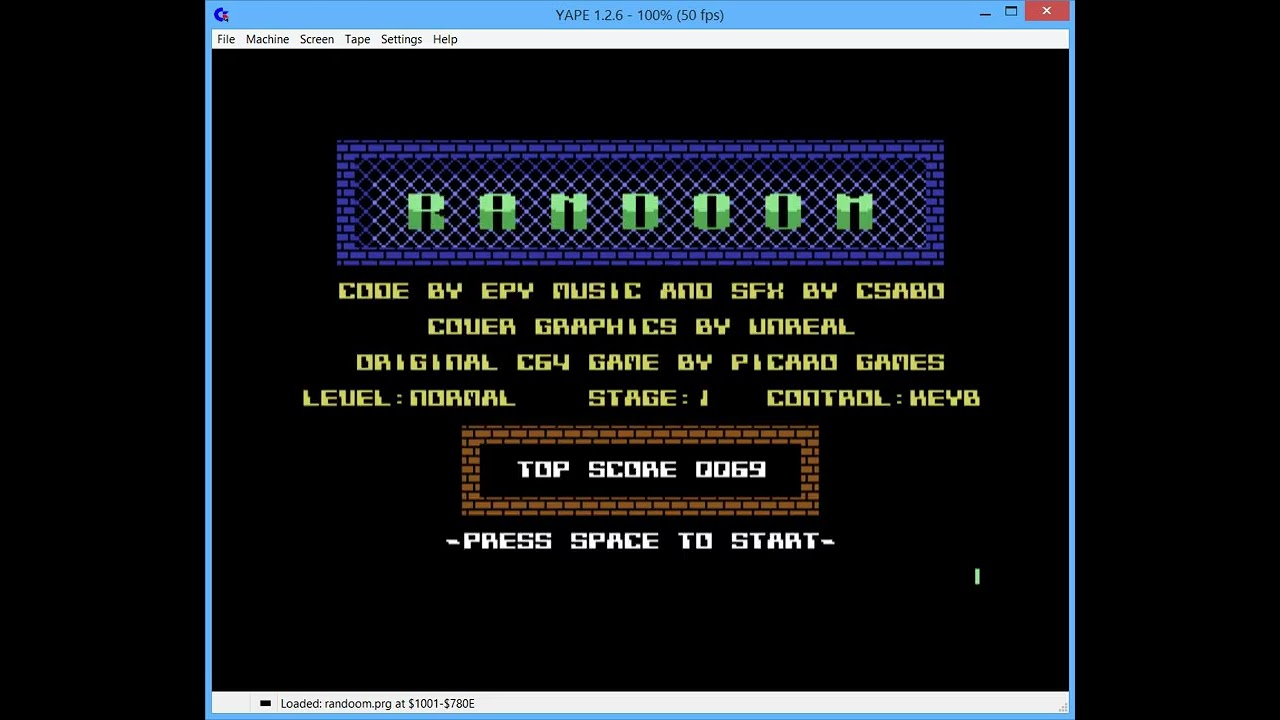Screen dimensions: 1280x720
Task: Click the 'CODE BY EPY MUSIC AND SFX BY CSABO' line
Action: [x=641, y=291]
